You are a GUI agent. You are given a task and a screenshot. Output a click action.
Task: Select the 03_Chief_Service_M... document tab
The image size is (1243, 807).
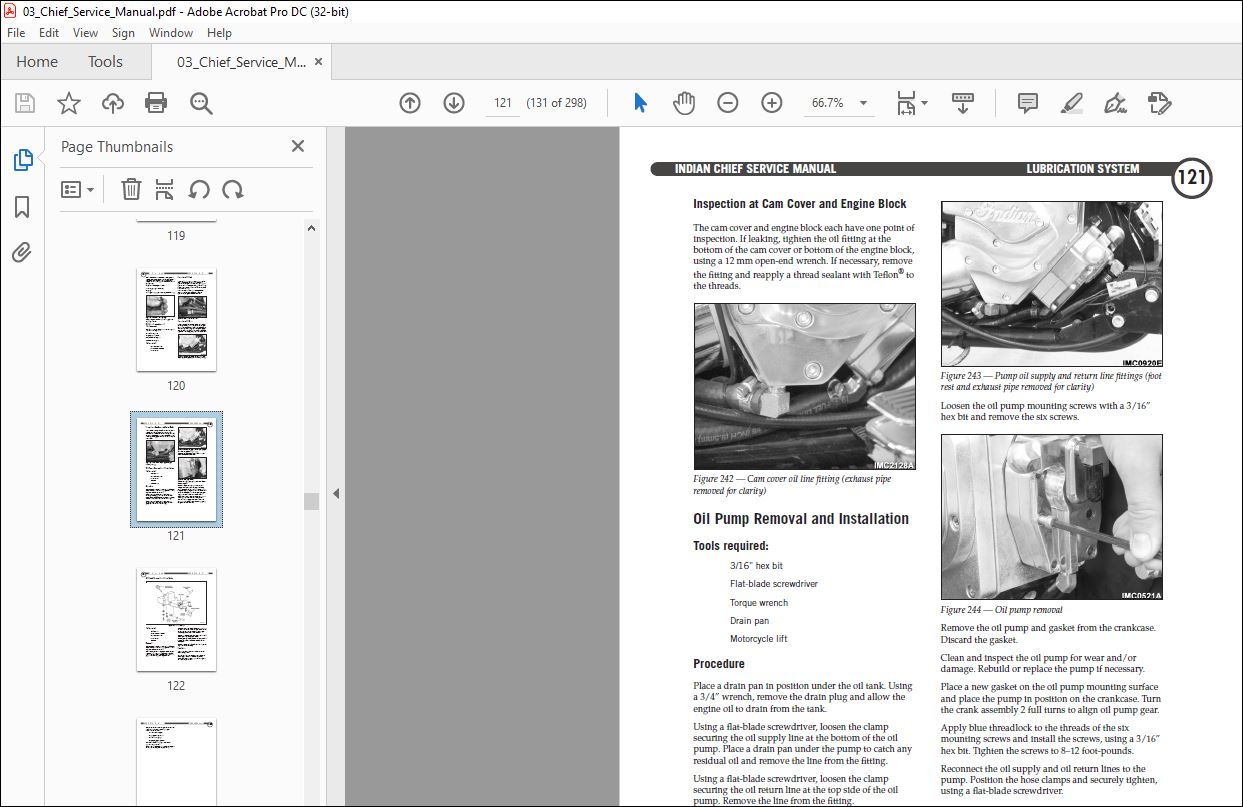click(x=241, y=62)
